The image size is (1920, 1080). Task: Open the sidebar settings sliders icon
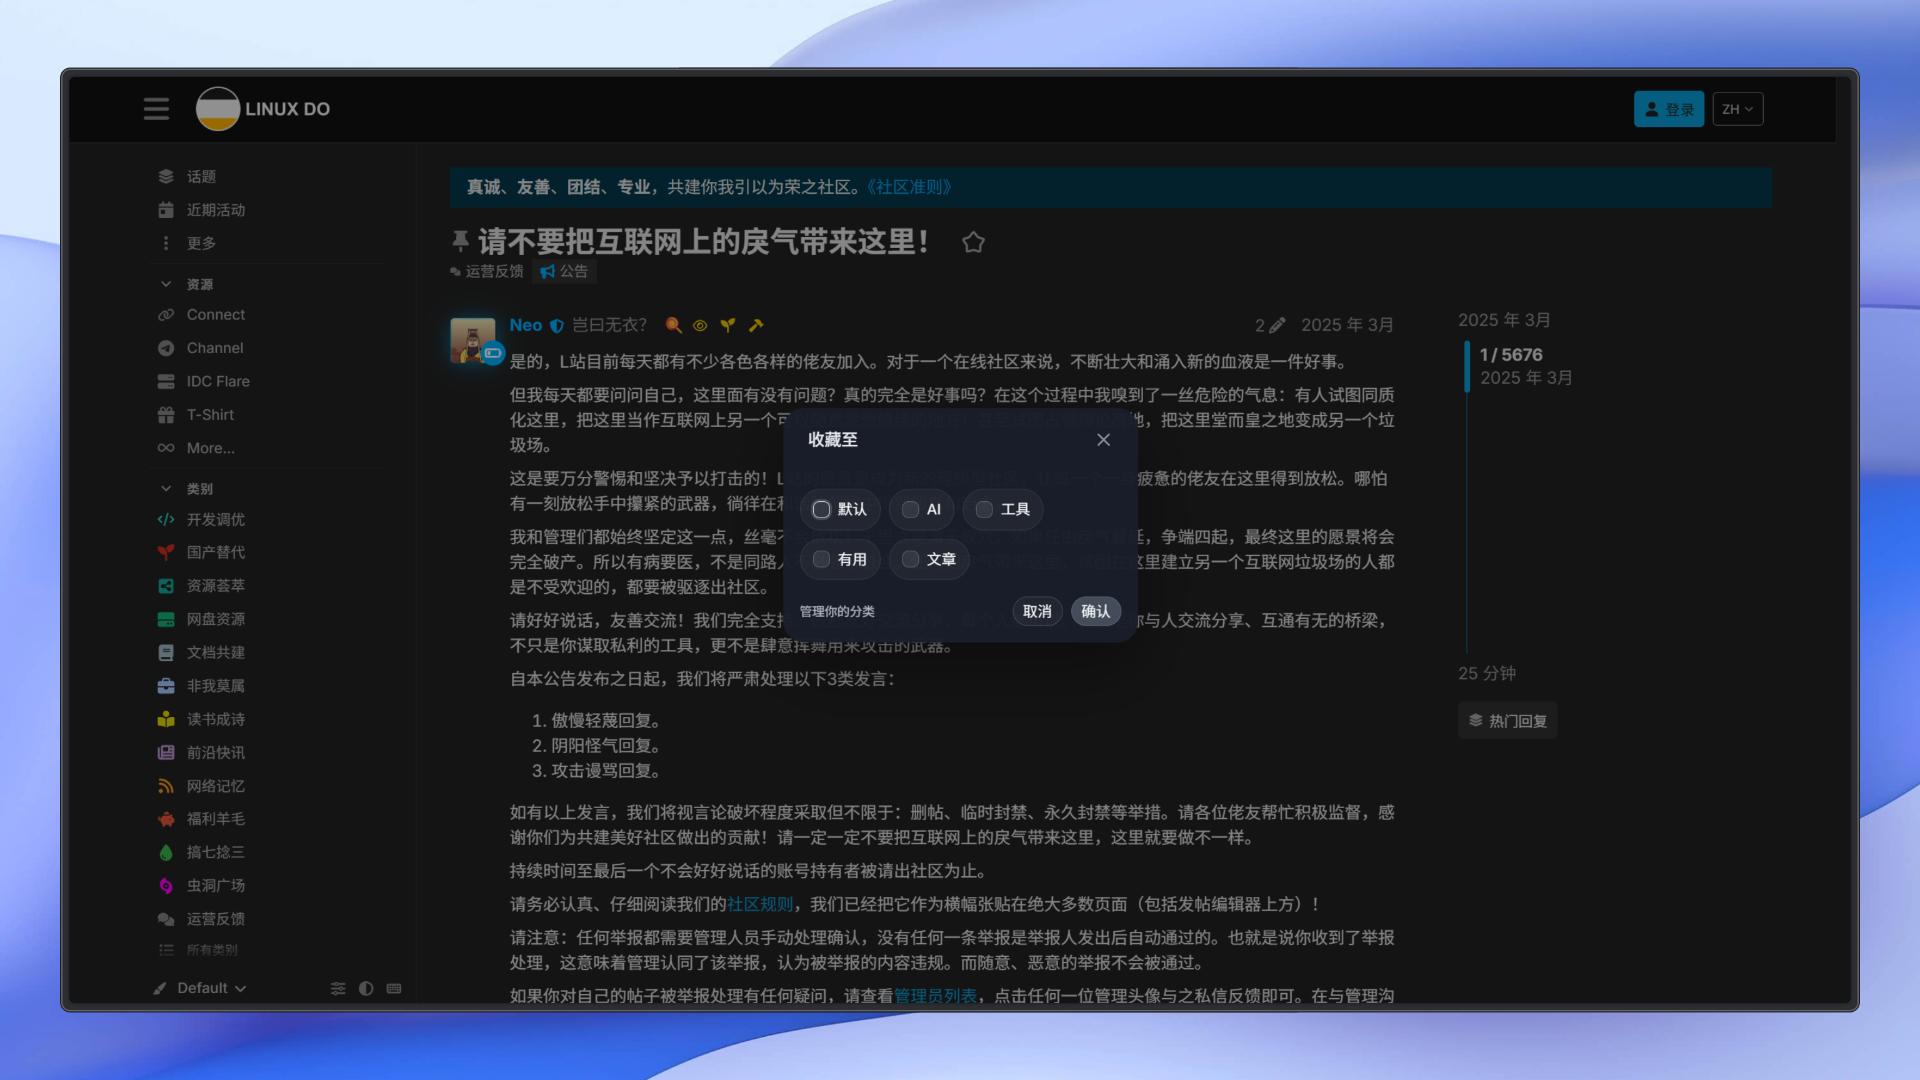[x=338, y=988]
